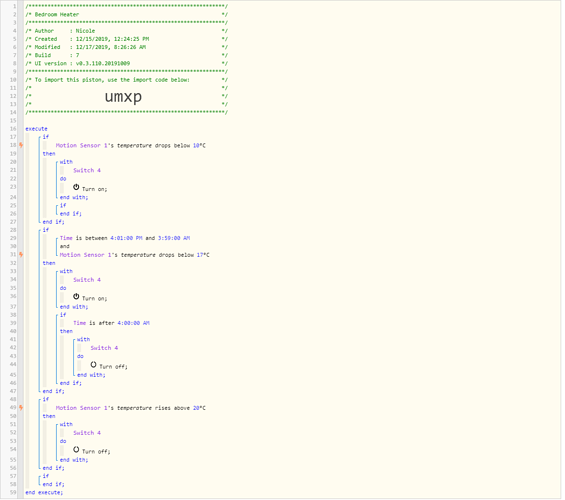
Task: Open the temperature rises above 20°C condition
Action: tap(130, 408)
